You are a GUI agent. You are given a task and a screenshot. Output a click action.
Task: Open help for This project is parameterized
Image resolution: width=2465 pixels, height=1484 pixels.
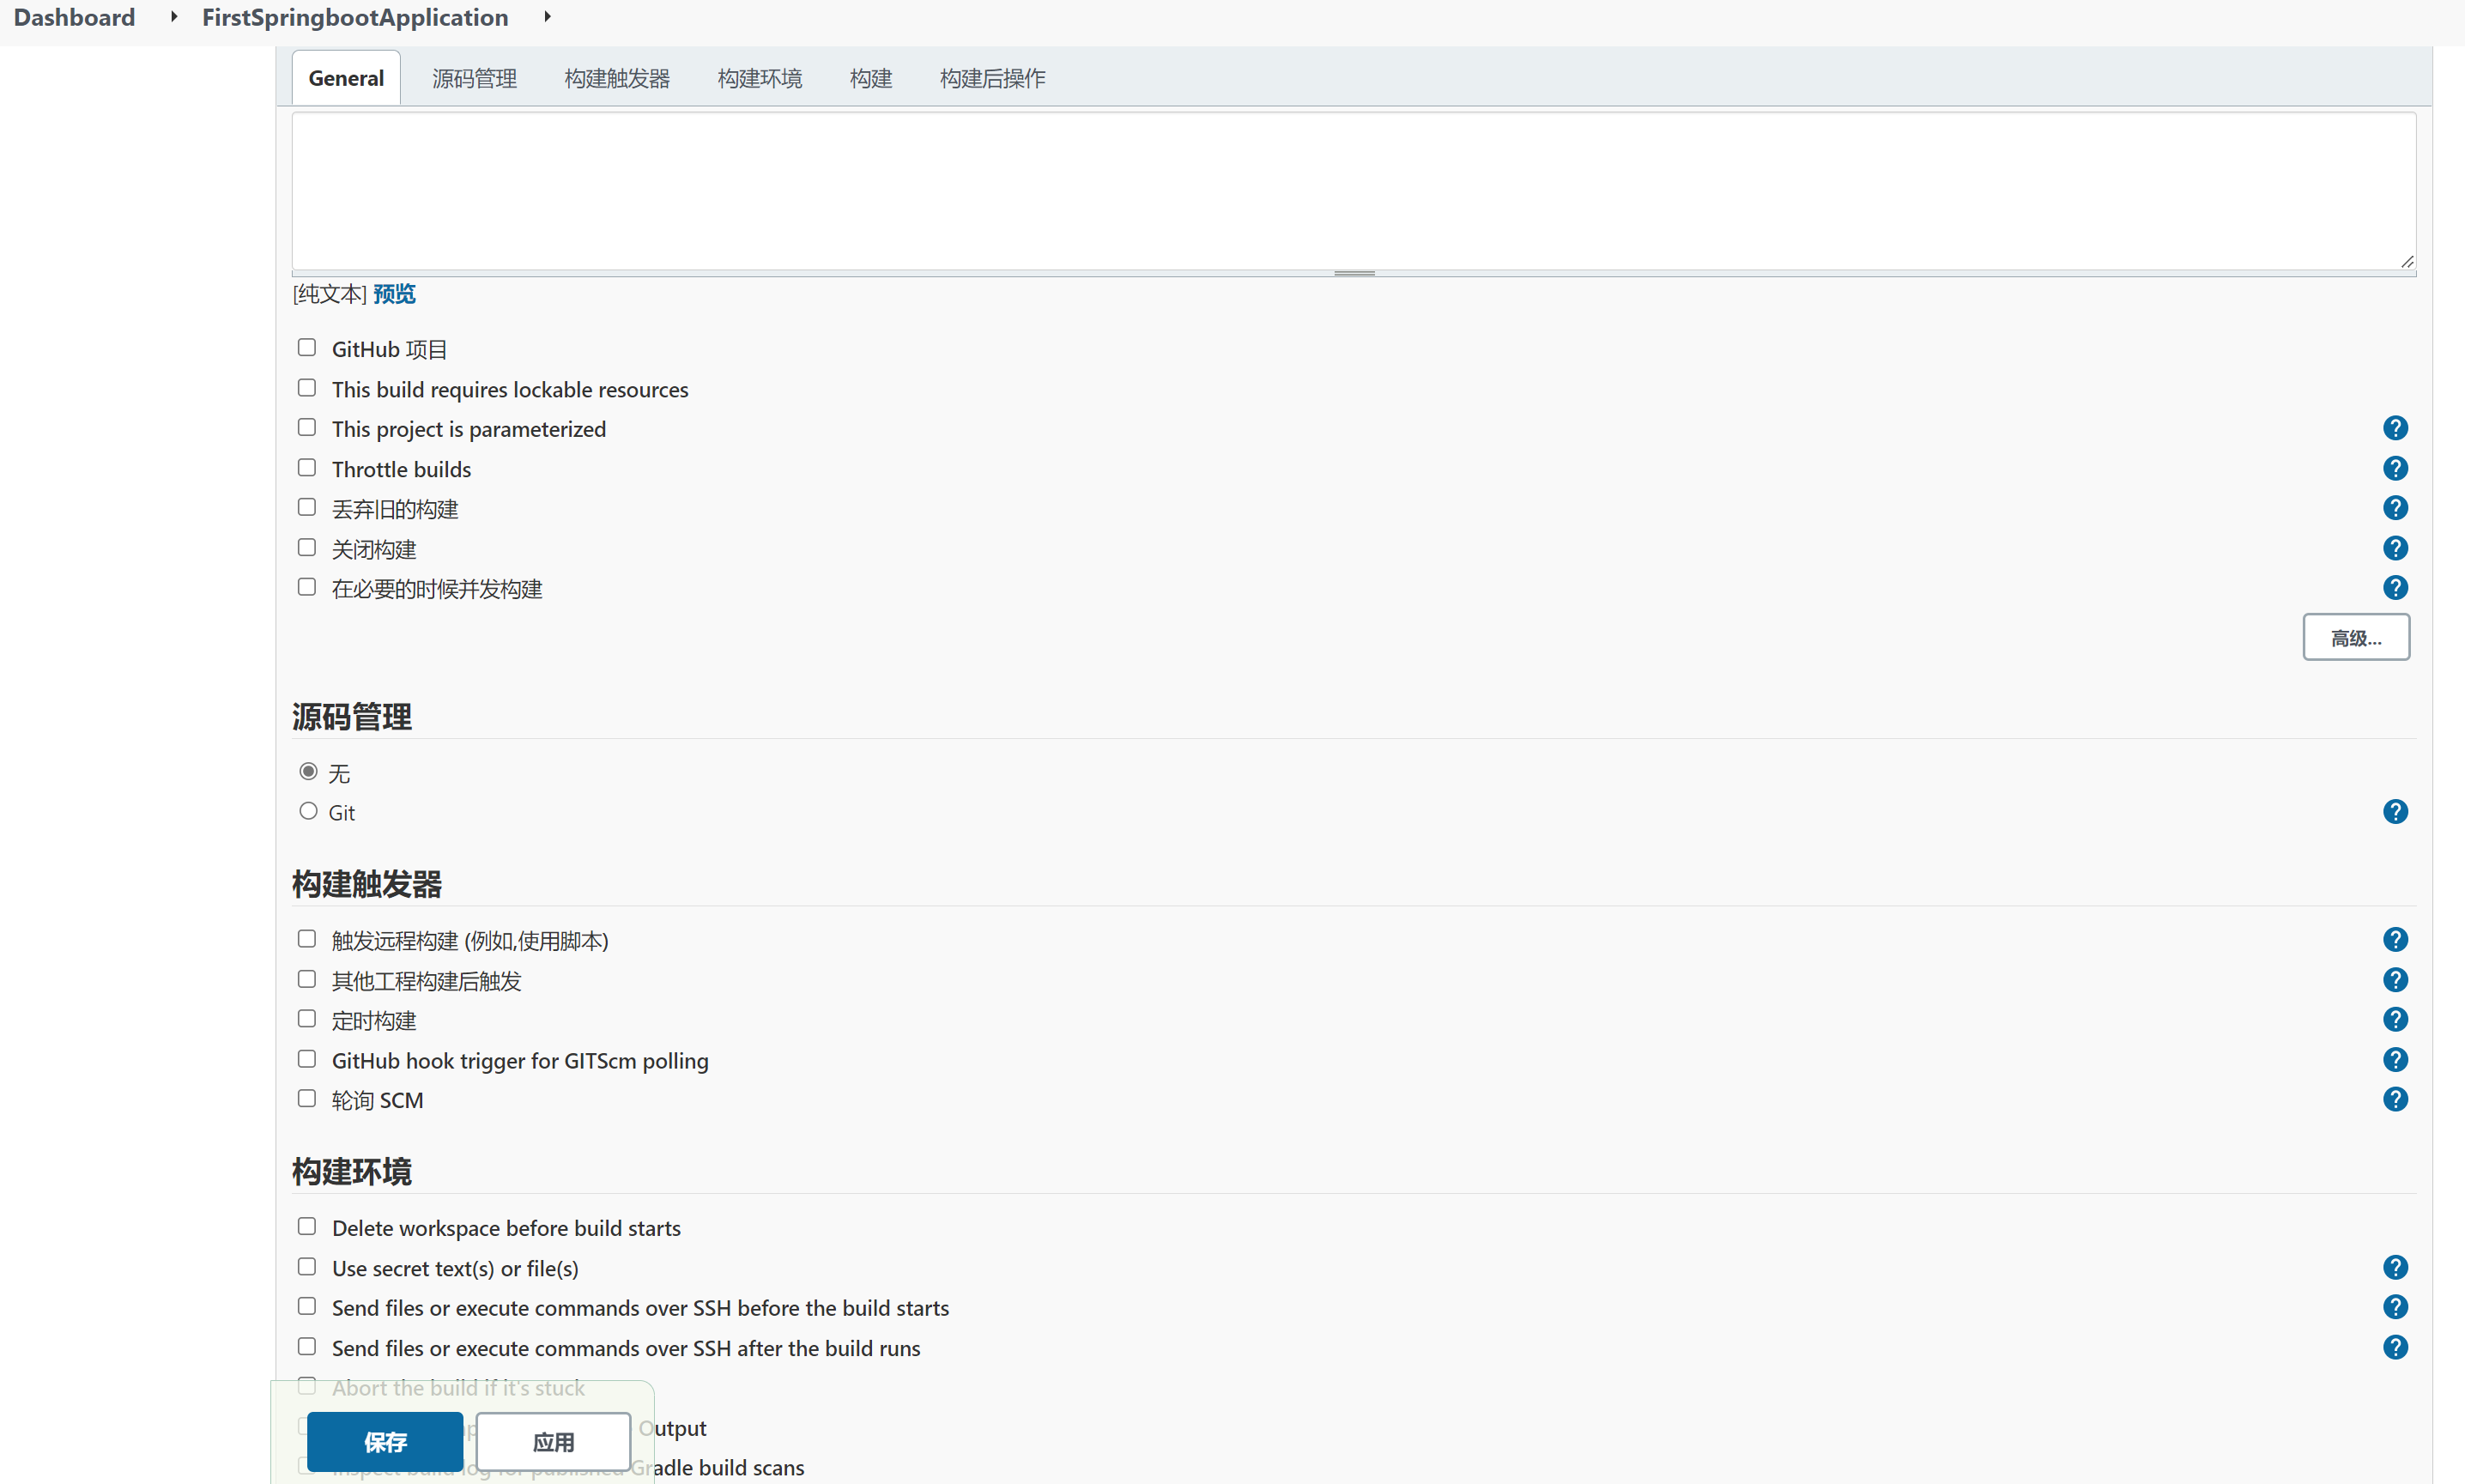pos(2395,428)
